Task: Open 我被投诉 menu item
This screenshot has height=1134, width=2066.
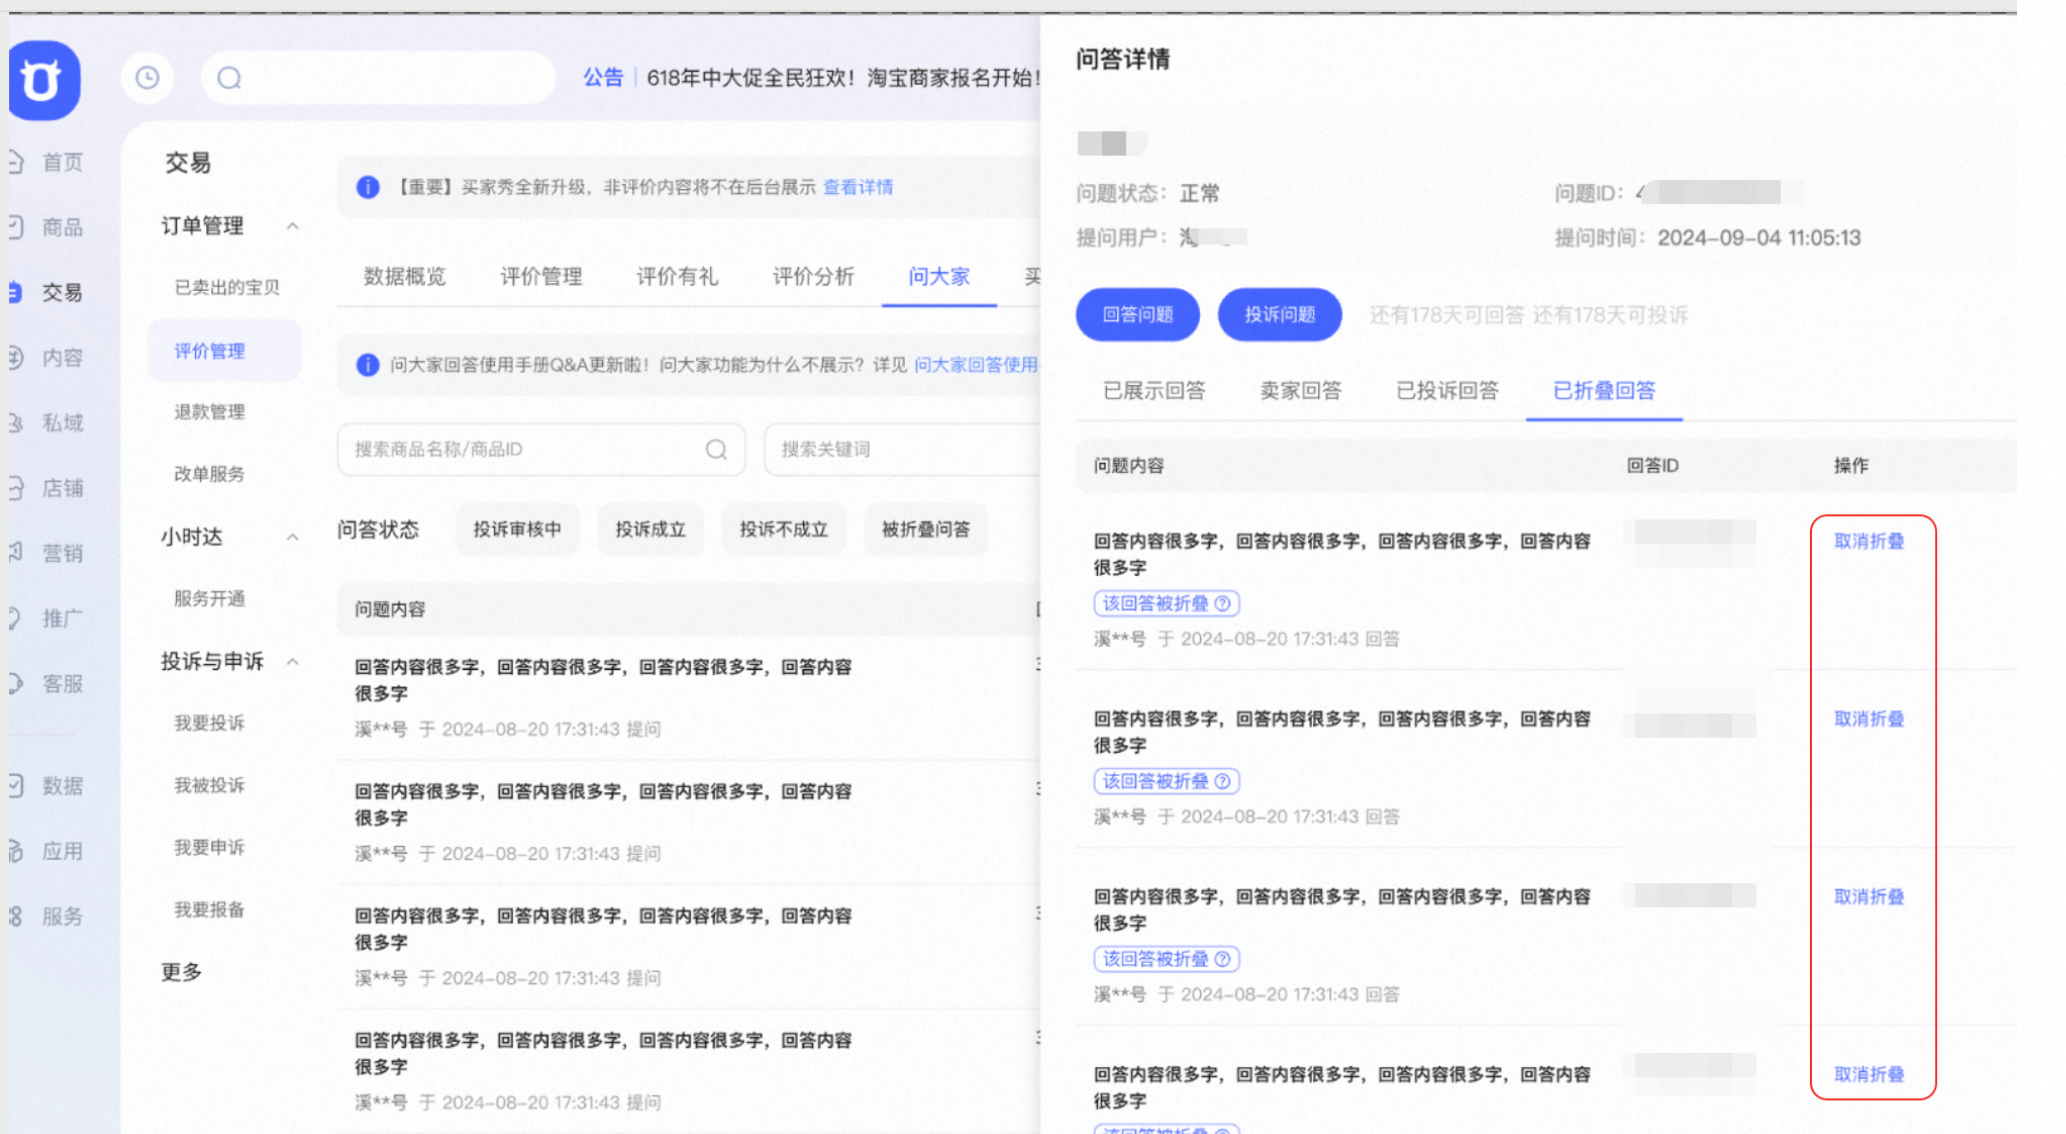Action: (x=209, y=785)
